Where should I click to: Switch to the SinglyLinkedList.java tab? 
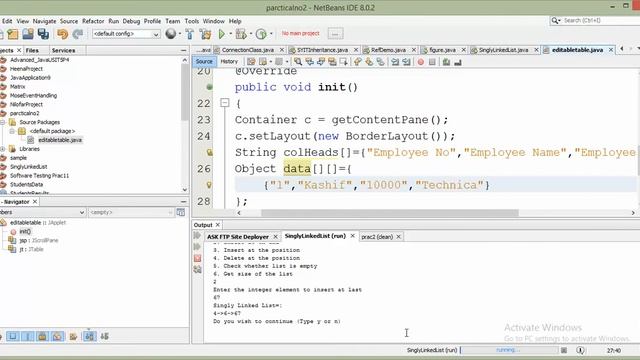503,50
